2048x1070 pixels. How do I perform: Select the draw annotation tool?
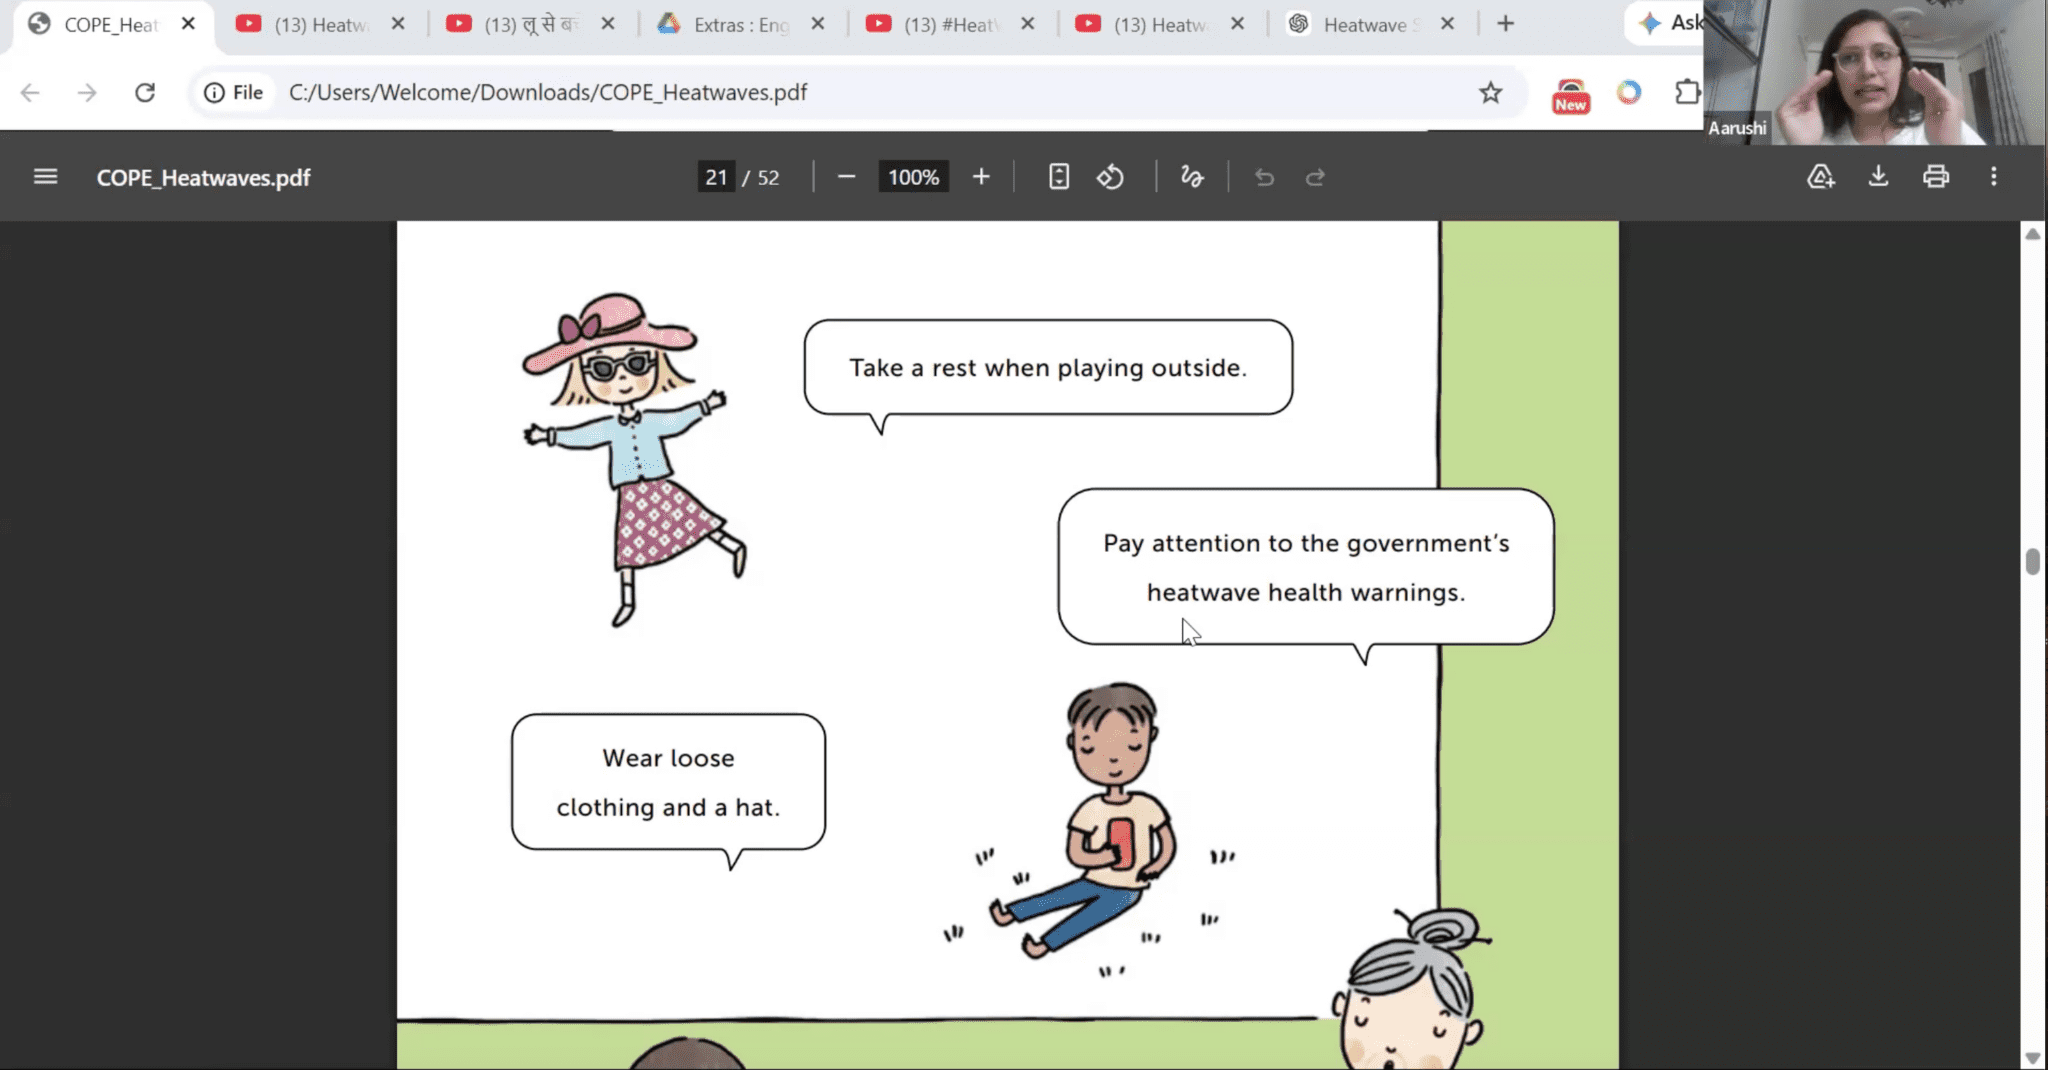tap(1191, 177)
